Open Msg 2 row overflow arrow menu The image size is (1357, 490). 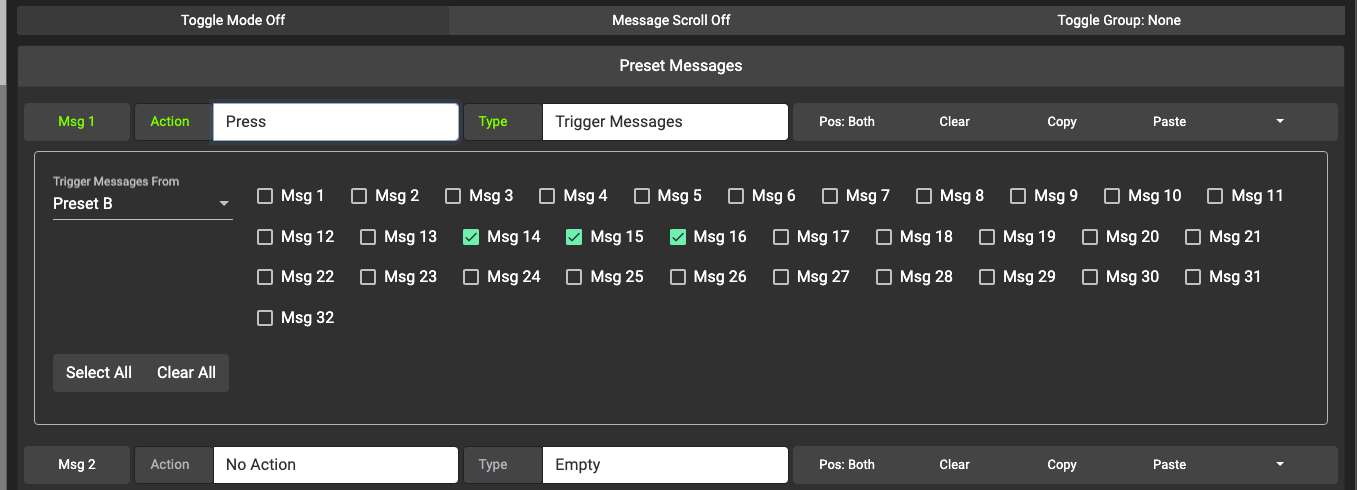[1280, 465]
